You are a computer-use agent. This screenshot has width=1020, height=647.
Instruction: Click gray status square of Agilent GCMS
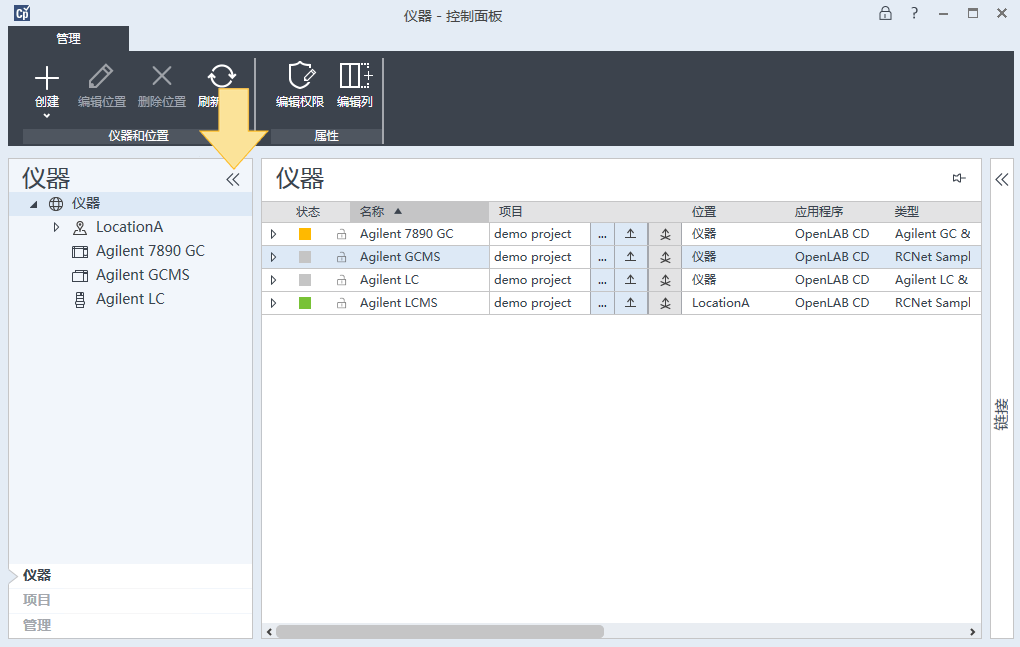tap(304, 257)
